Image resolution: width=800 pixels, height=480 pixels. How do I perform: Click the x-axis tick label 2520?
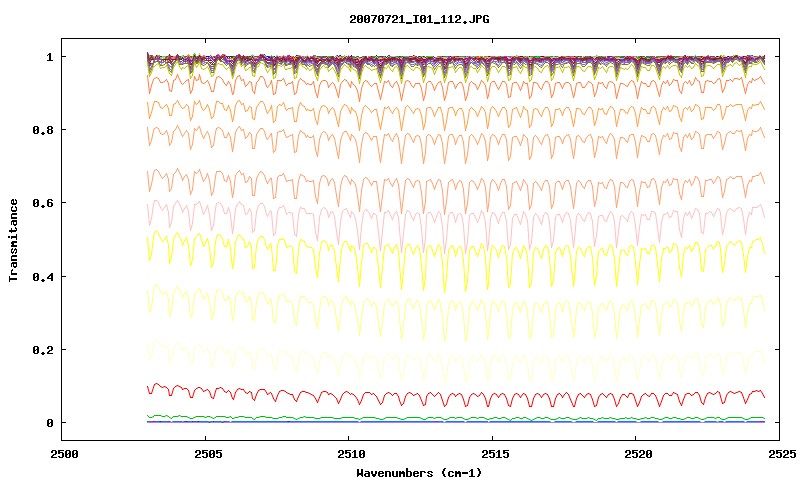pos(638,454)
